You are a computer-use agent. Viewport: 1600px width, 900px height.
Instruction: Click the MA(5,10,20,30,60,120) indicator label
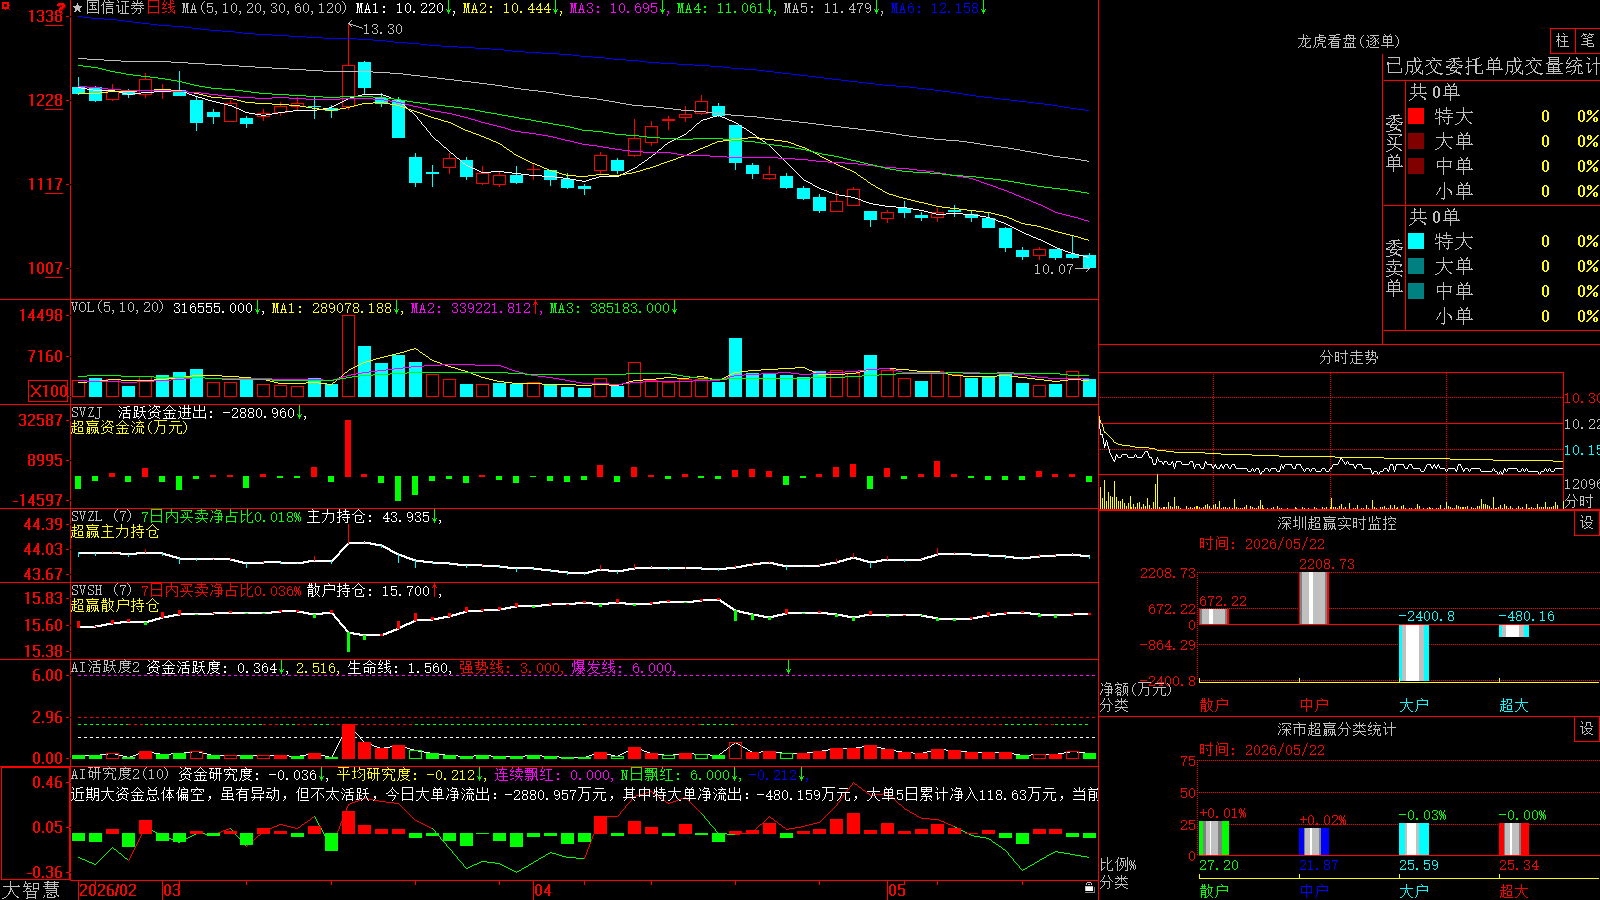point(264,8)
